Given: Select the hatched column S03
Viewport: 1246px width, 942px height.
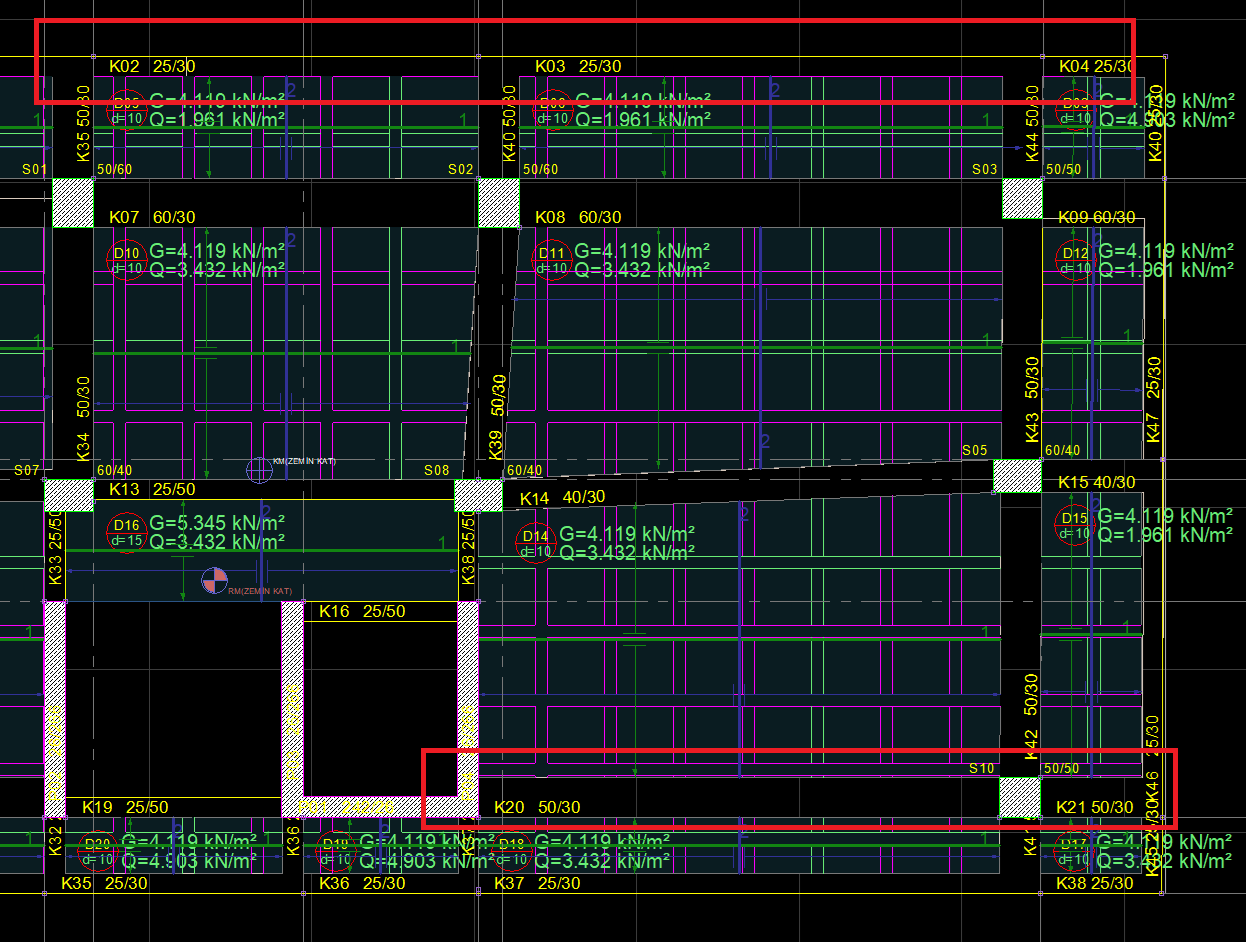Looking at the screenshot, I should point(1022,198).
